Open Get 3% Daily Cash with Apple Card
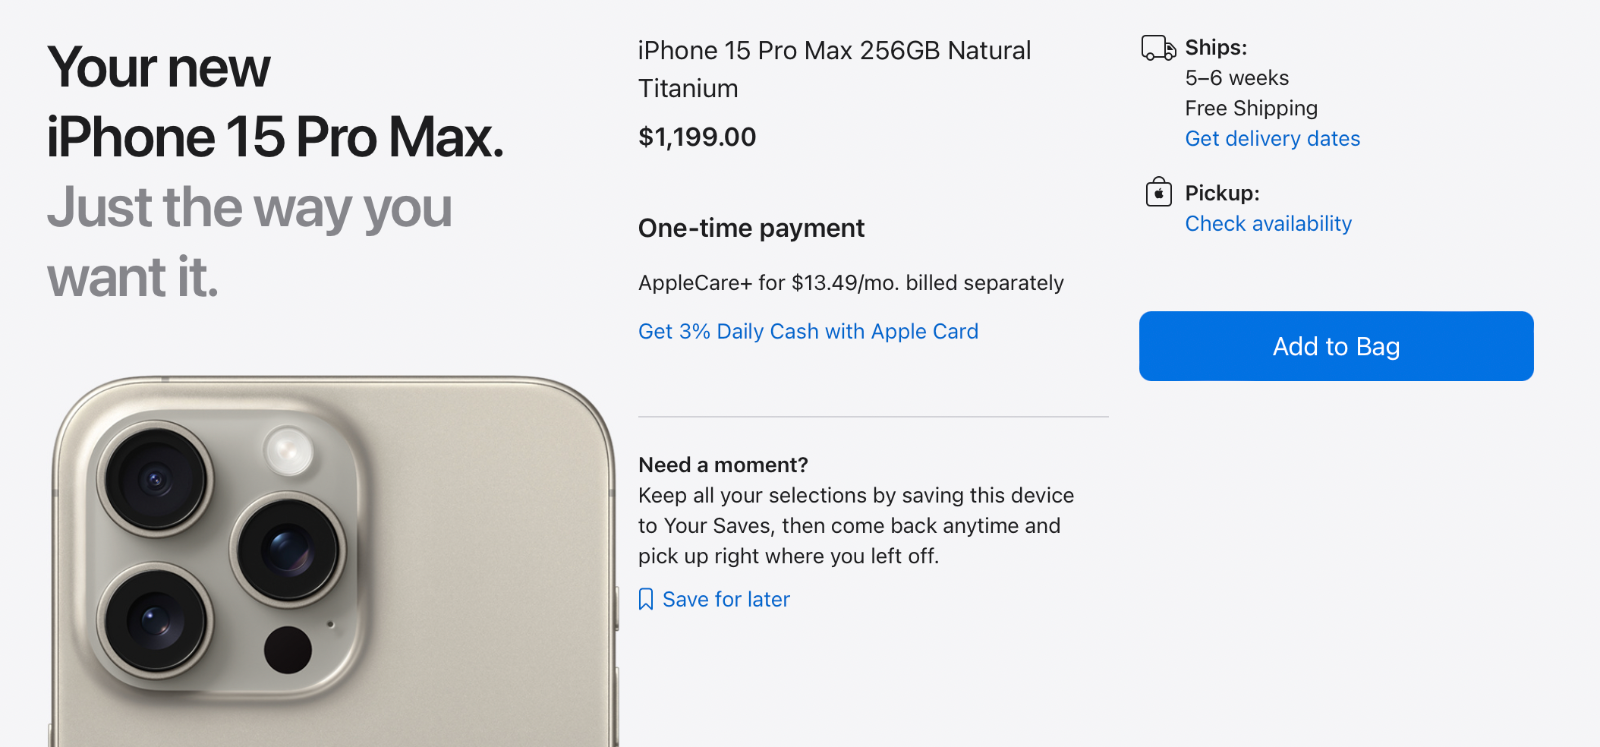The width and height of the screenshot is (1600, 747). tap(808, 331)
